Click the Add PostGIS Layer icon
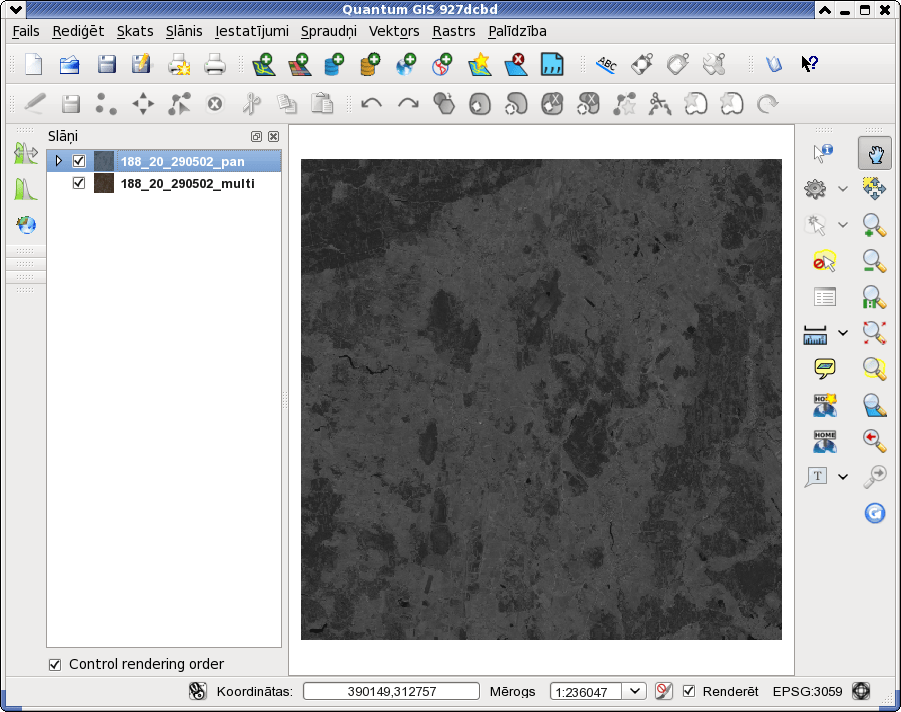This screenshot has height=712, width=901. 334,64
